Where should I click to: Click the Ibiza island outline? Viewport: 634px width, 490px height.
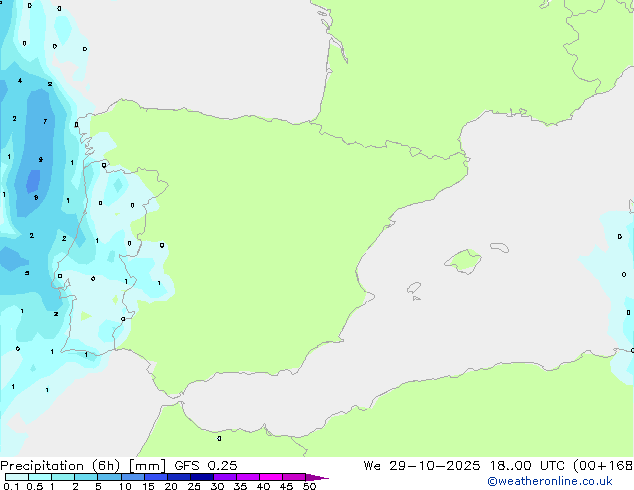(x=414, y=288)
